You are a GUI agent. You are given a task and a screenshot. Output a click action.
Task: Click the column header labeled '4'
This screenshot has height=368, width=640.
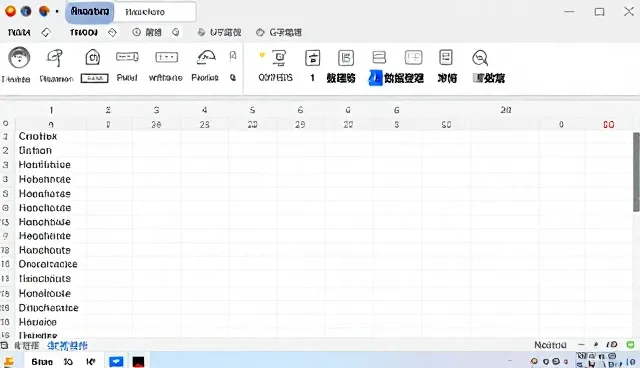204,110
